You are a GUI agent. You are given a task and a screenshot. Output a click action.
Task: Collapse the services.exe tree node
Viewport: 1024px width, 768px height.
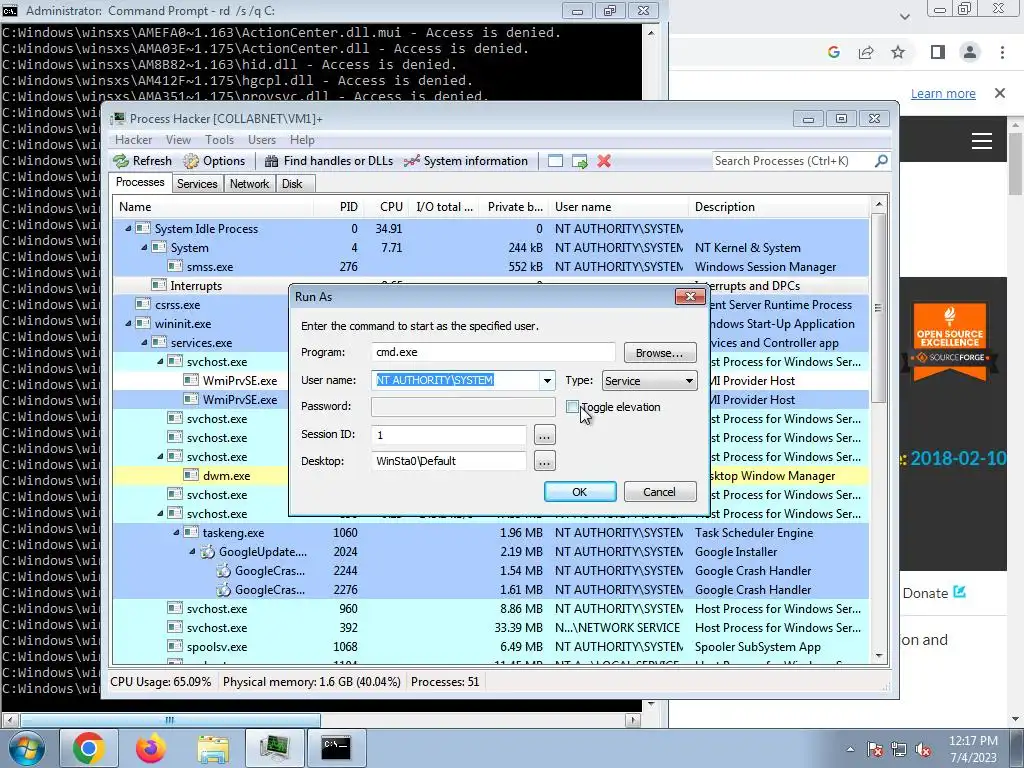click(144, 342)
